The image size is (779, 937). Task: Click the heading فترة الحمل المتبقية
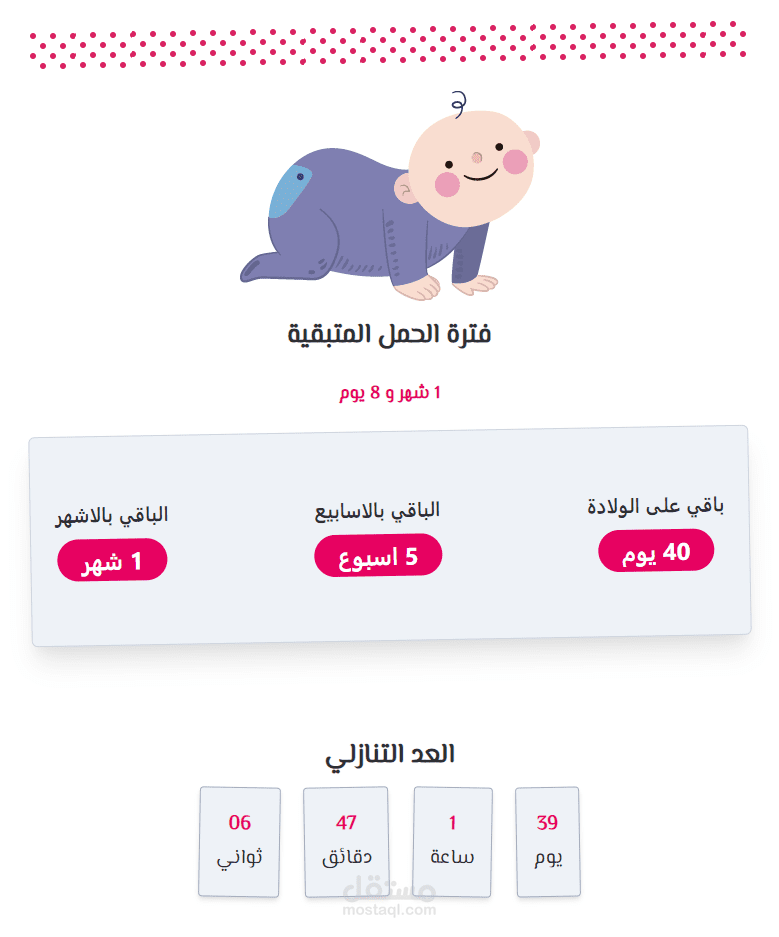[390, 334]
